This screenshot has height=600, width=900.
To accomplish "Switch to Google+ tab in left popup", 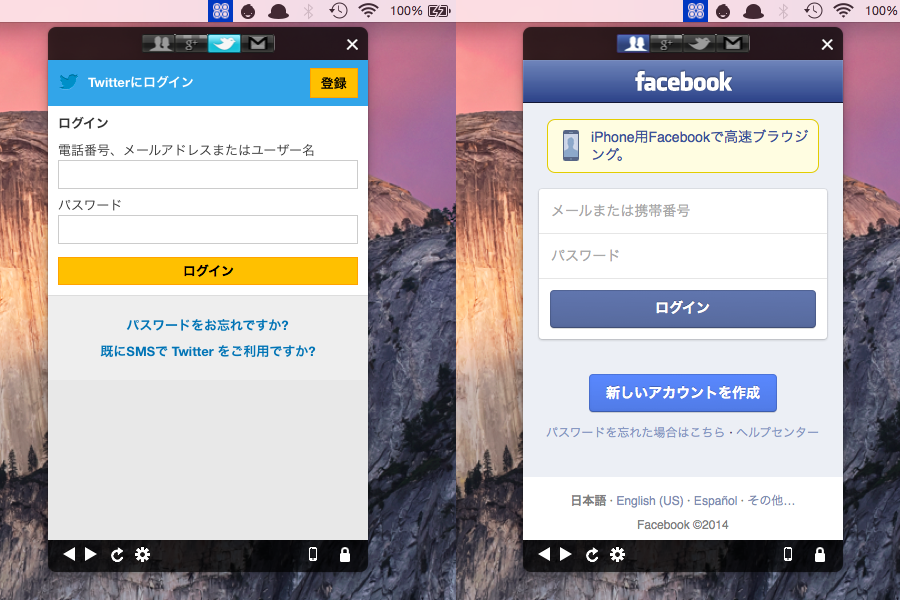I will [191, 44].
